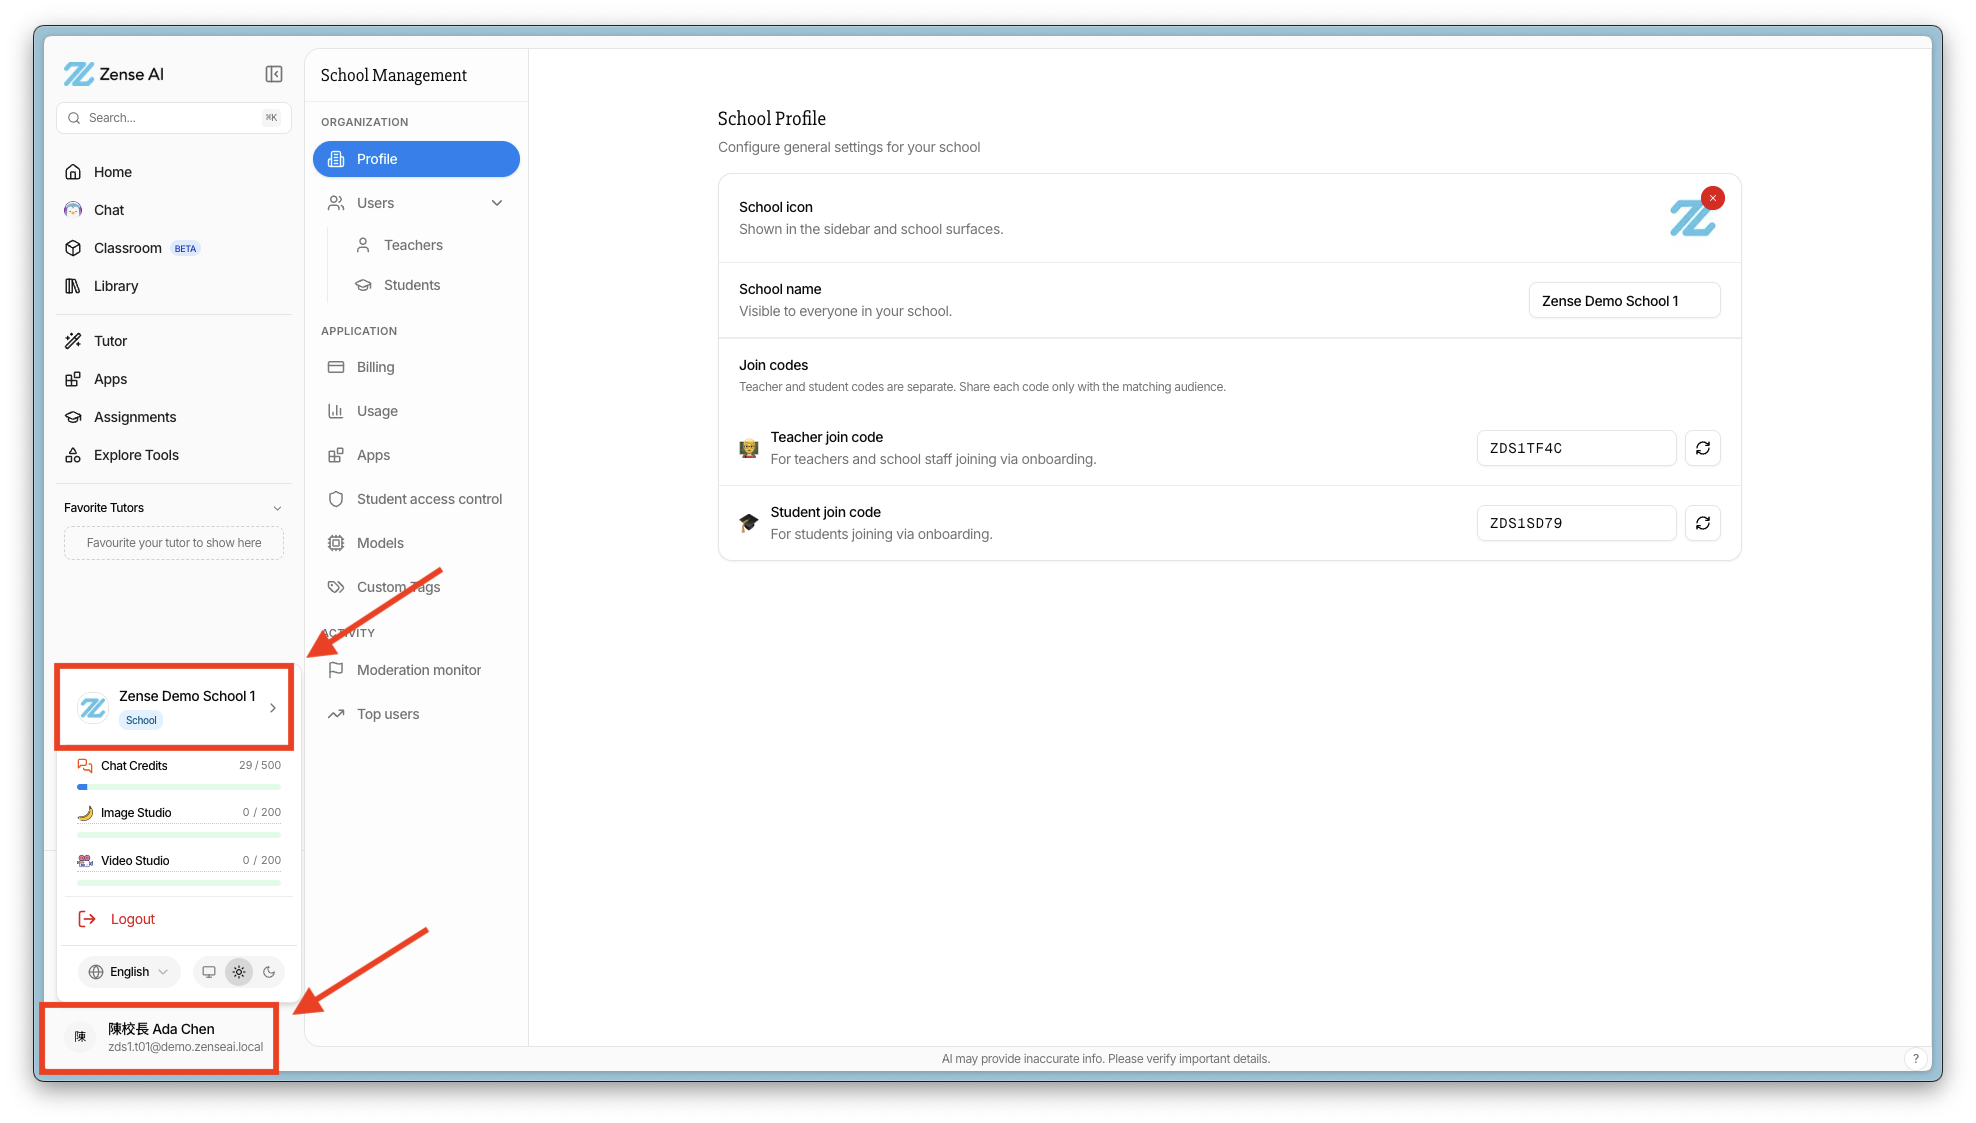Regenerate the teacher join code
The height and width of the screenshot is (1123, 1976).
pos(1703,448)
